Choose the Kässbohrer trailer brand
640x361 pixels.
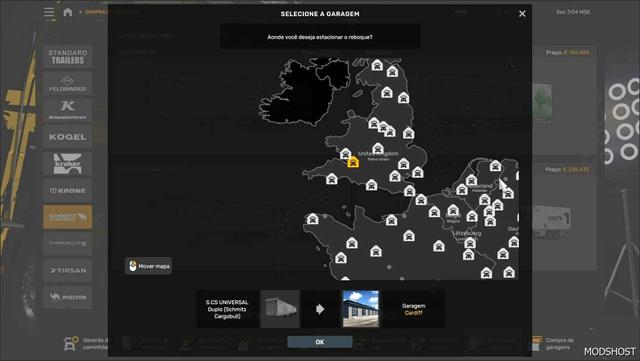pyautogui.click(x=68, y=110)
